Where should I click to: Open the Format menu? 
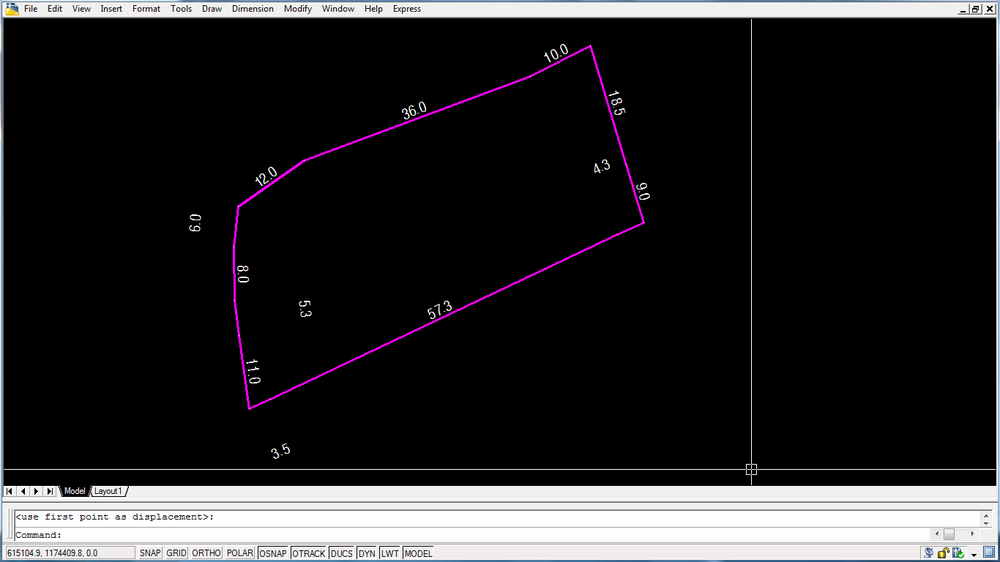tap(146, 9)
